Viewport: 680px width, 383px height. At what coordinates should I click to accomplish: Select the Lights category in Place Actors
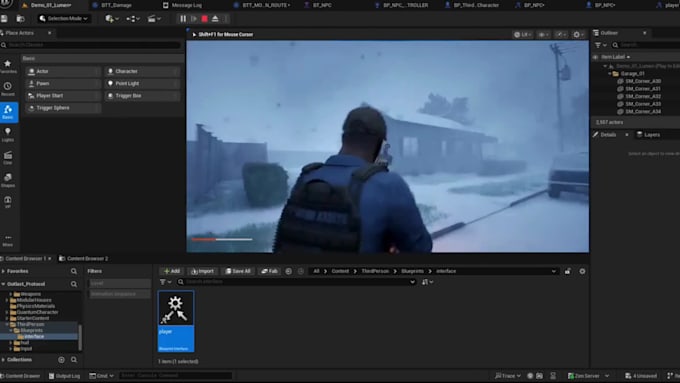click(x=8, y=134)
